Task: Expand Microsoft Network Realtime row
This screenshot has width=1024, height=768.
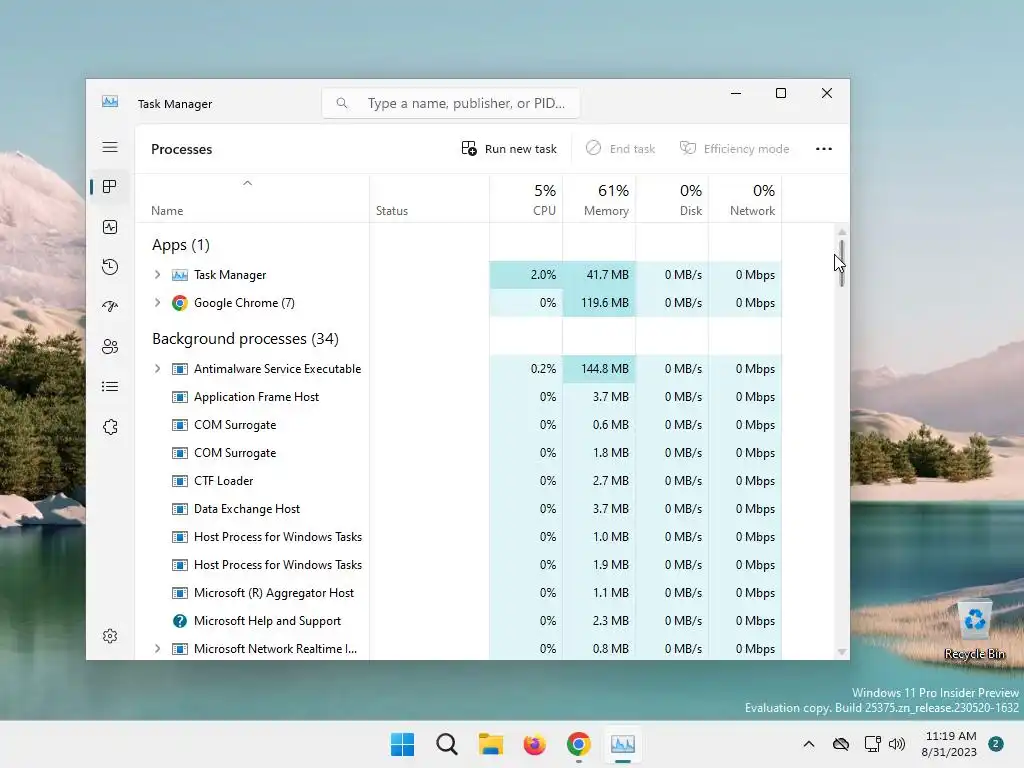Action: point(157,649)
